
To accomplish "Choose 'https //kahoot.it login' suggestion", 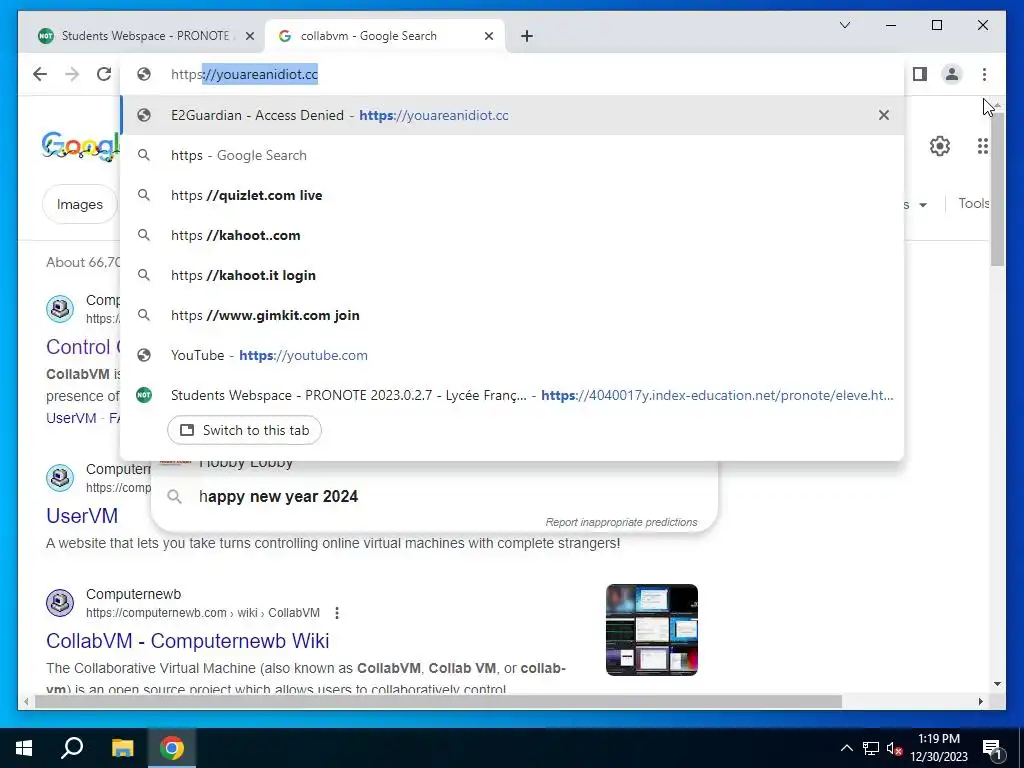I will (x=512, y=275).
